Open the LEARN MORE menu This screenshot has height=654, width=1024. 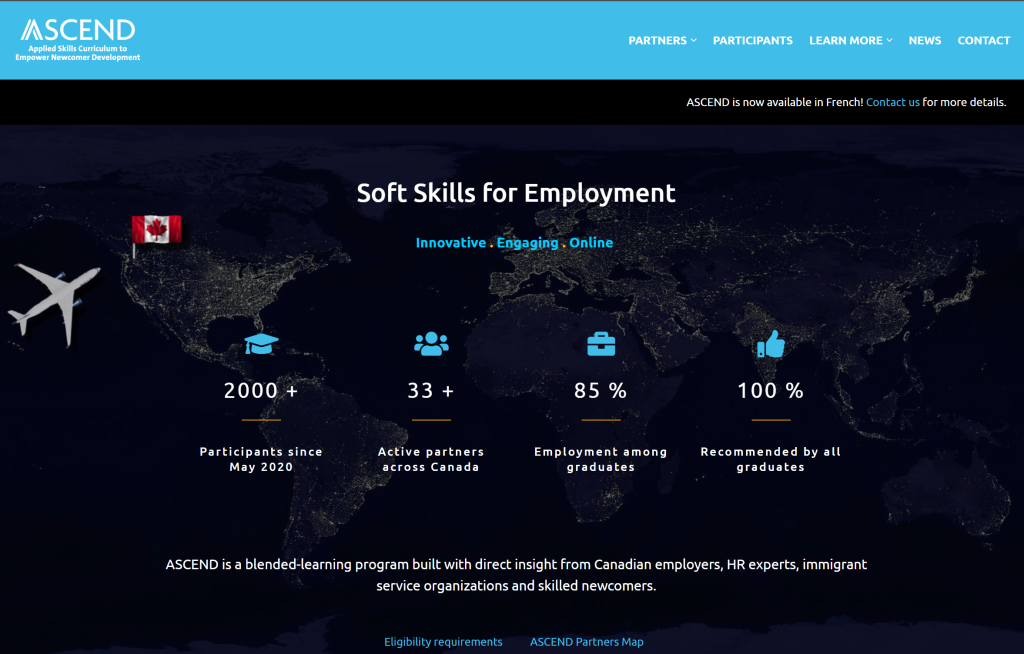click(x=846, y=41)
